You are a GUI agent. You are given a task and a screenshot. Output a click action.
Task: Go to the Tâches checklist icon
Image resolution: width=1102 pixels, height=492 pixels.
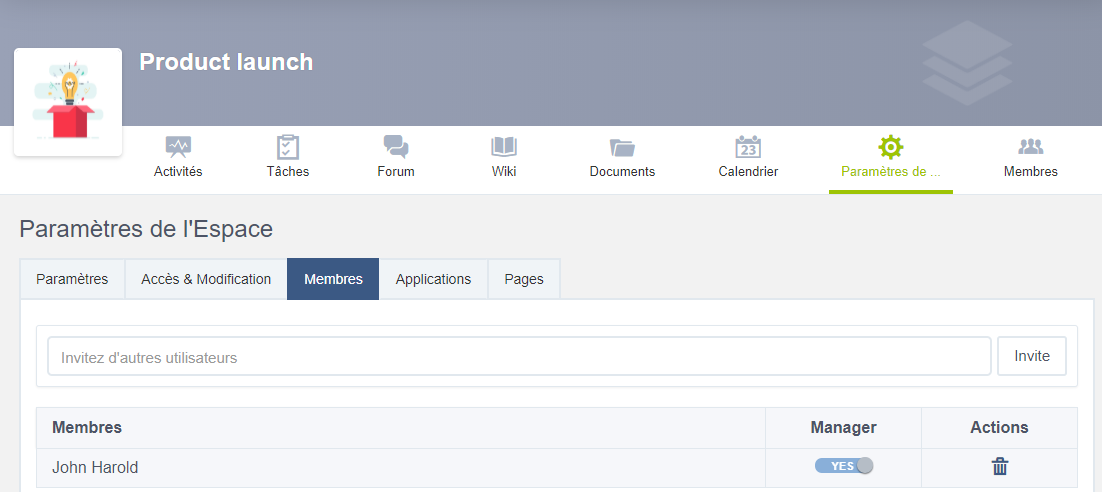[x=288, y=148]
